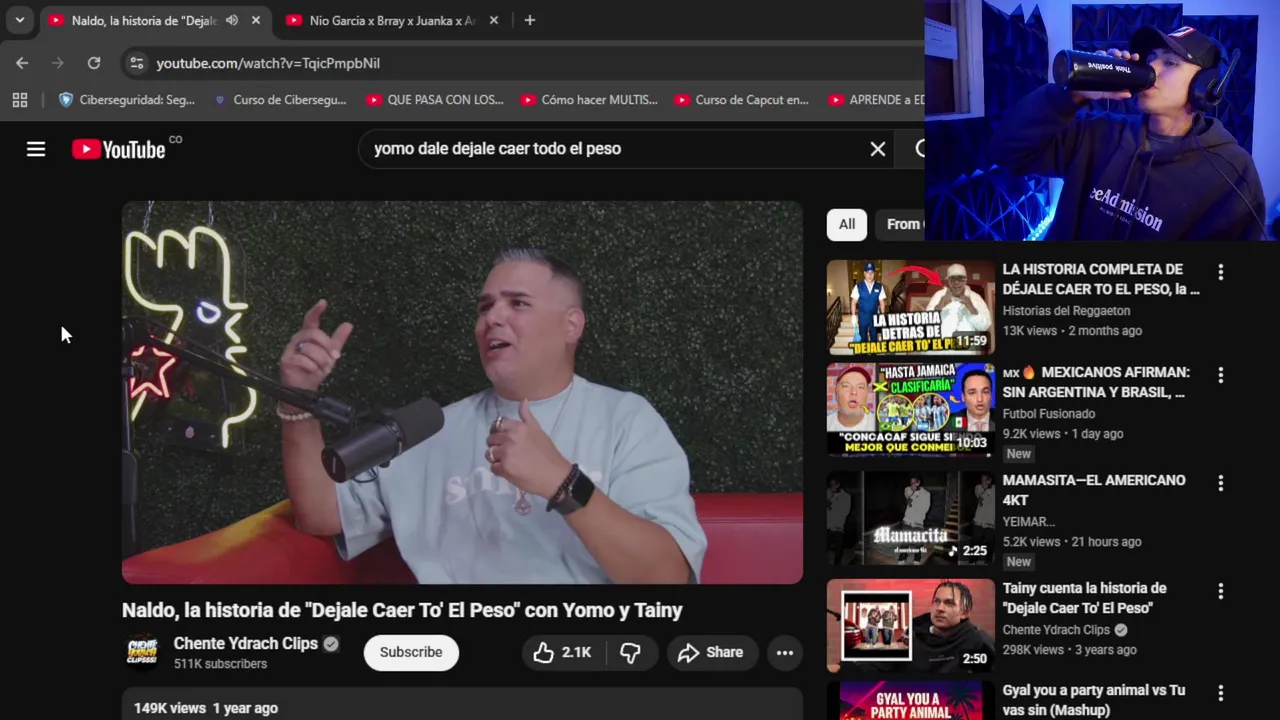This screenshot has width=1280, height=720.
Task: Click the YouTube search text field
Action: pyautogui.click(x=615, y=148)
